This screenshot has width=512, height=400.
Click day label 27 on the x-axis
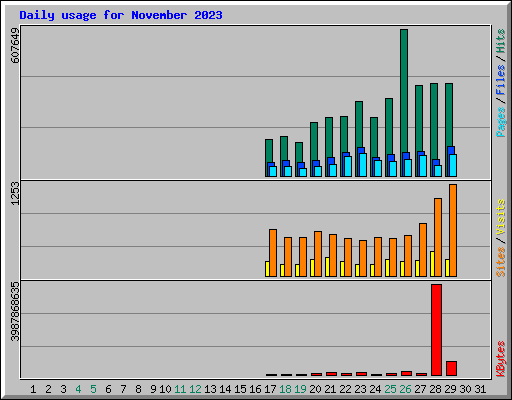[x=420, y=389]
